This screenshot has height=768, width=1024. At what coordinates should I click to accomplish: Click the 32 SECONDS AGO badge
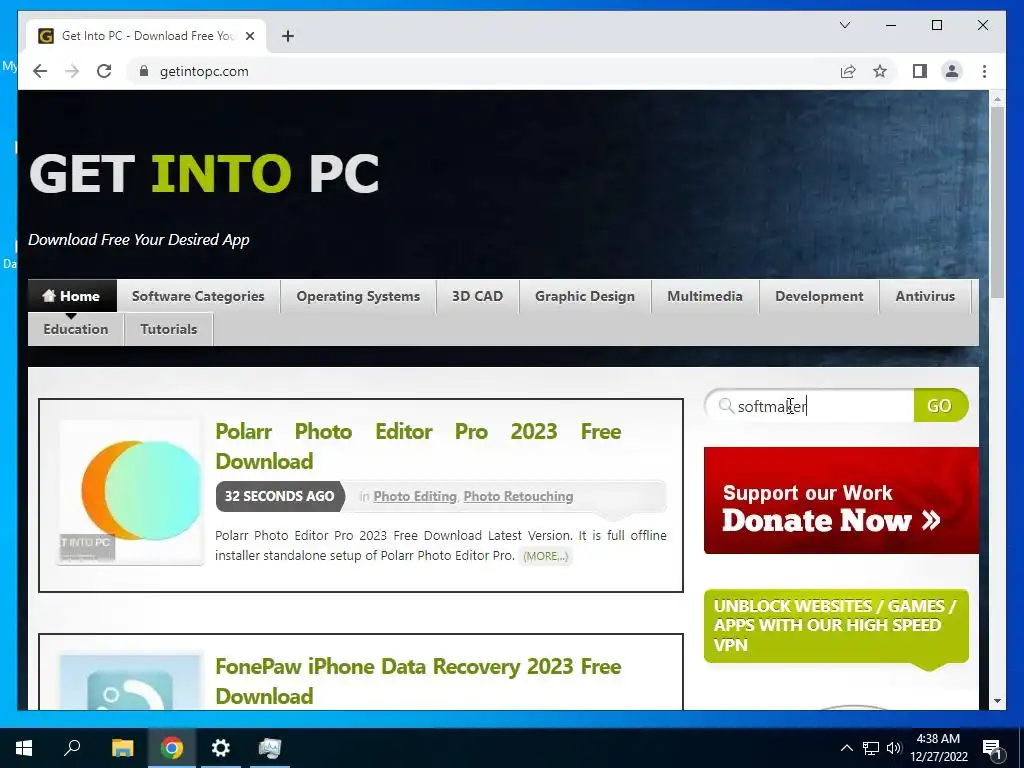pyautogui.click(x=280, y=496)
